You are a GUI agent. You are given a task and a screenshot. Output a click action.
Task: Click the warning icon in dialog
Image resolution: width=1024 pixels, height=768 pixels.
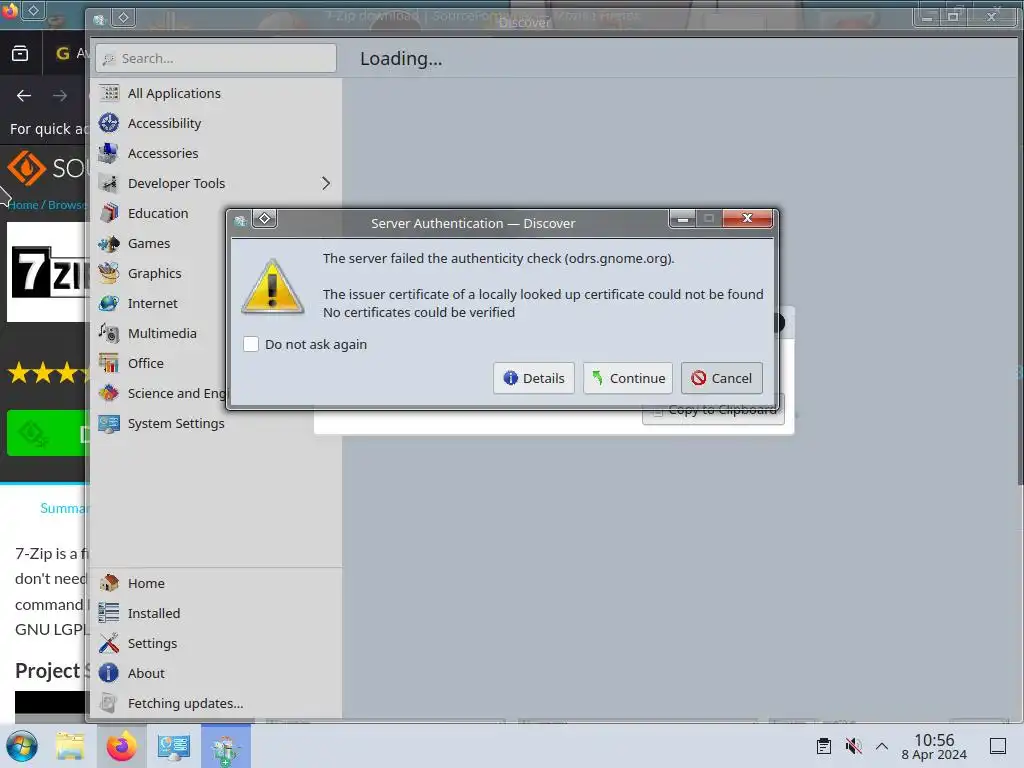(272, 287)
